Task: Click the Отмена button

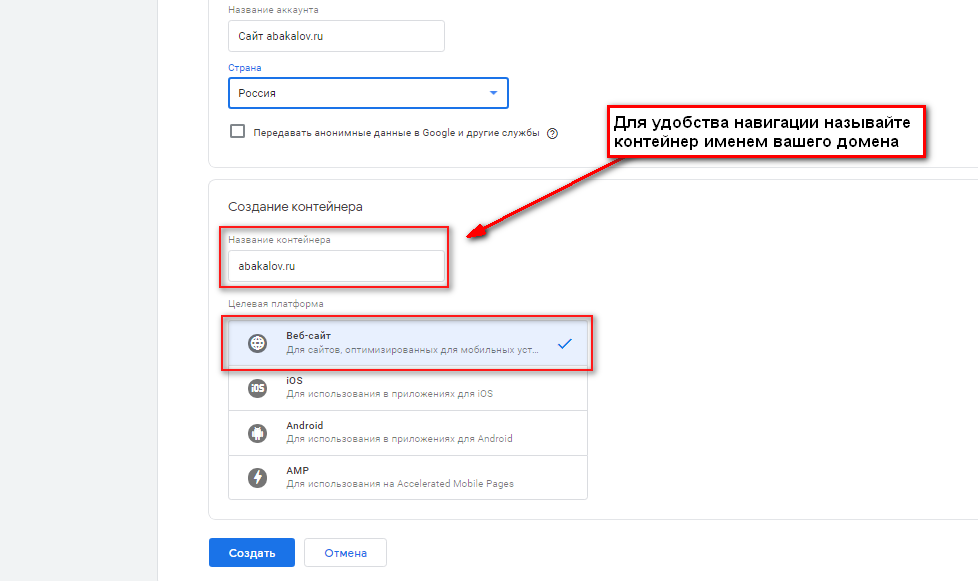Action: tap(345, 553)
